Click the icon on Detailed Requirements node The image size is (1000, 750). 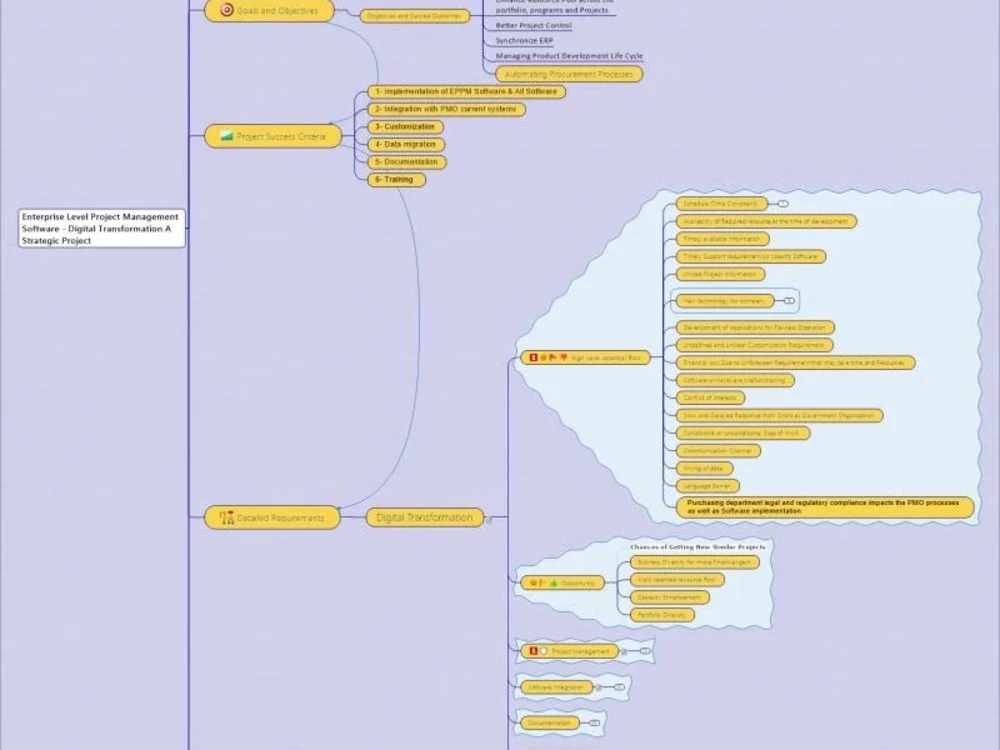pyautogui.click(x=226, y=518)
